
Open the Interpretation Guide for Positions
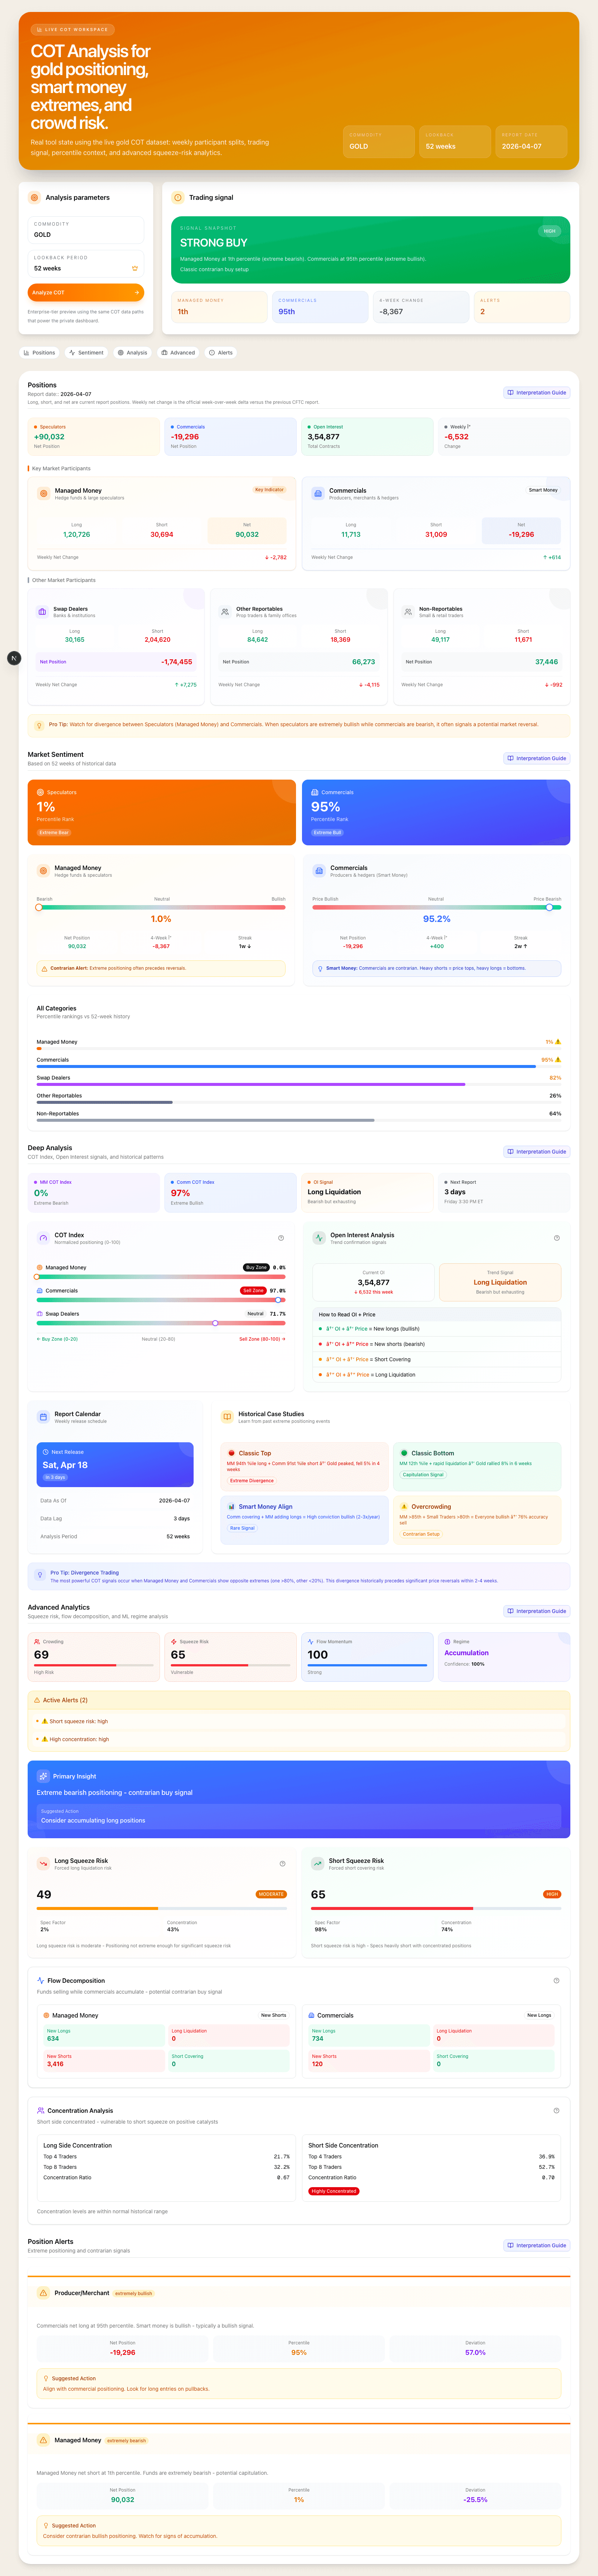pos(537,392)
